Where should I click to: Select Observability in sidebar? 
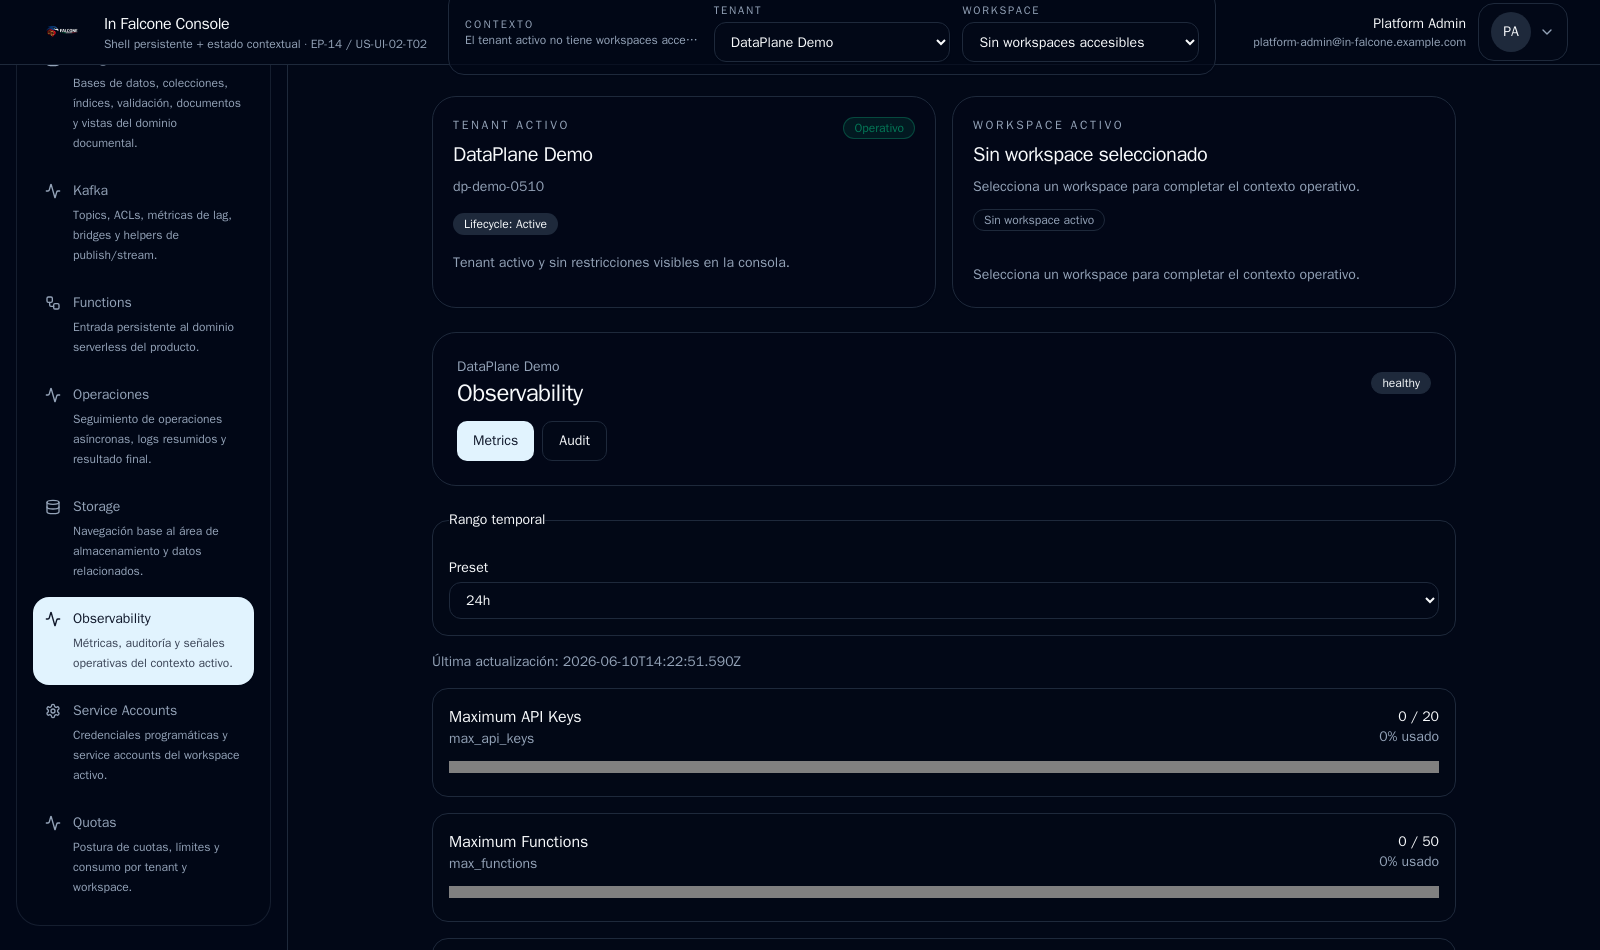click(143, 641)
